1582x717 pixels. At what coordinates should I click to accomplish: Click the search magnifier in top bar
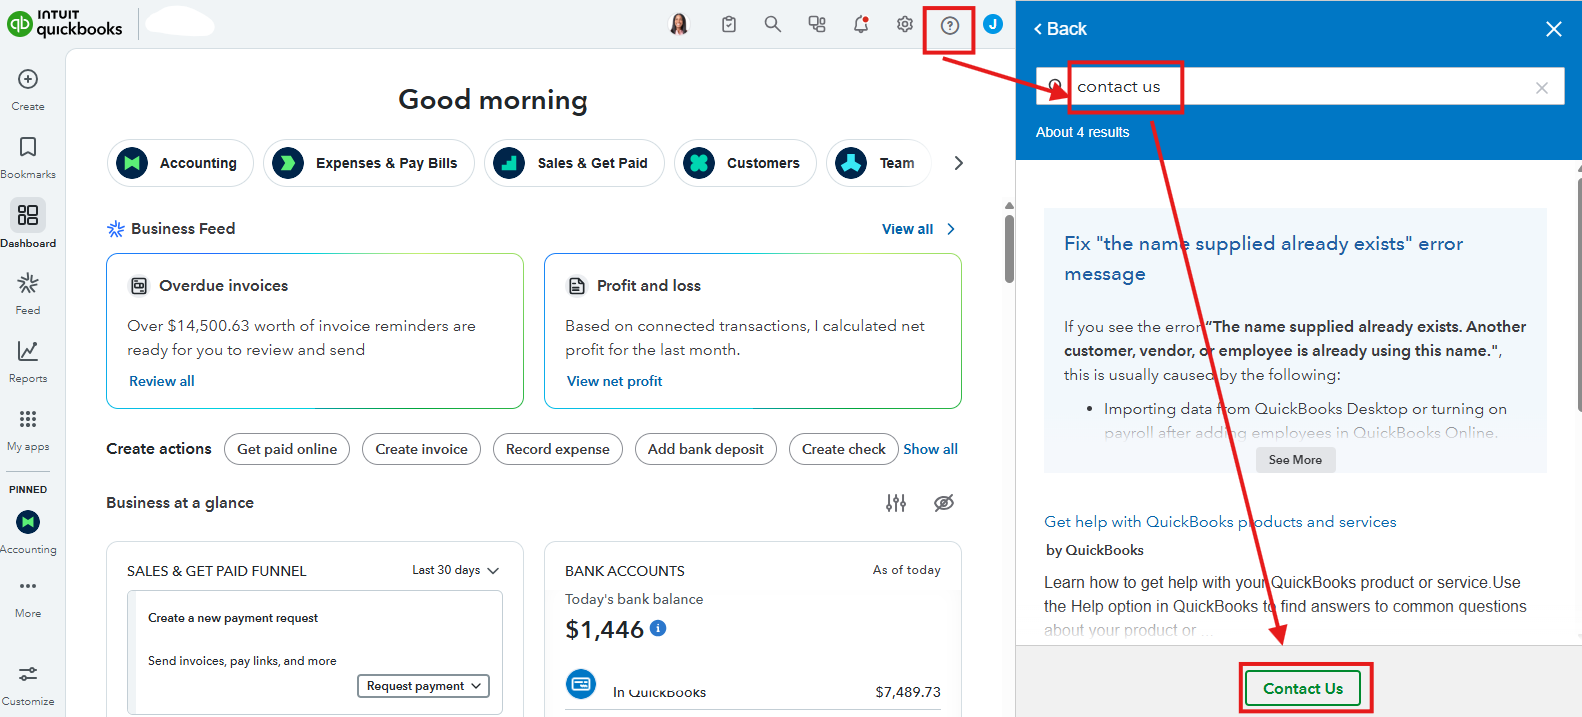(772, 24)
